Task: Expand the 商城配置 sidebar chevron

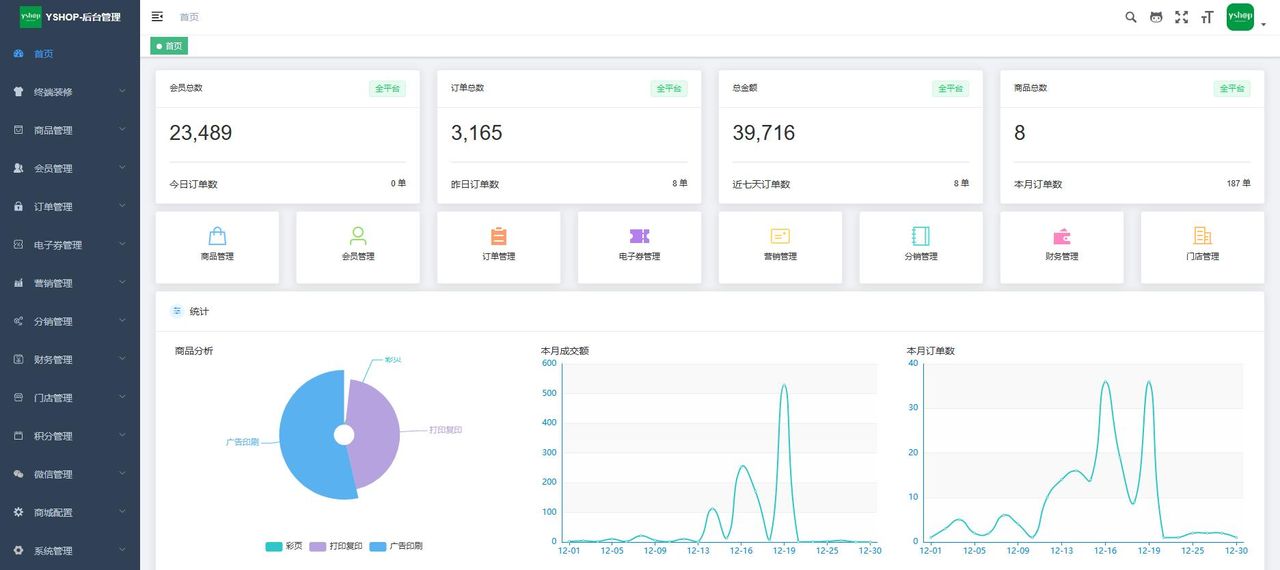Action: 122,512
